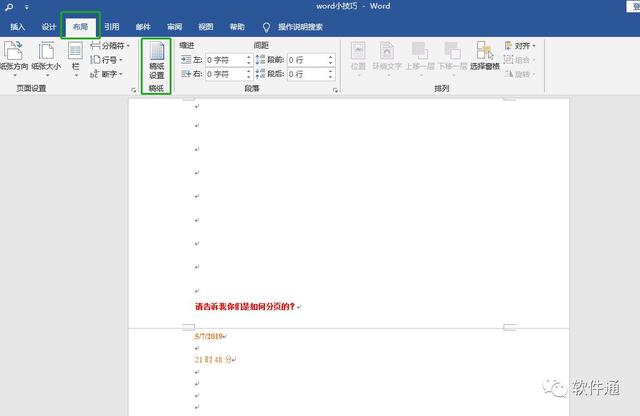Click the 缩进 left indent icon

[186, 60]
